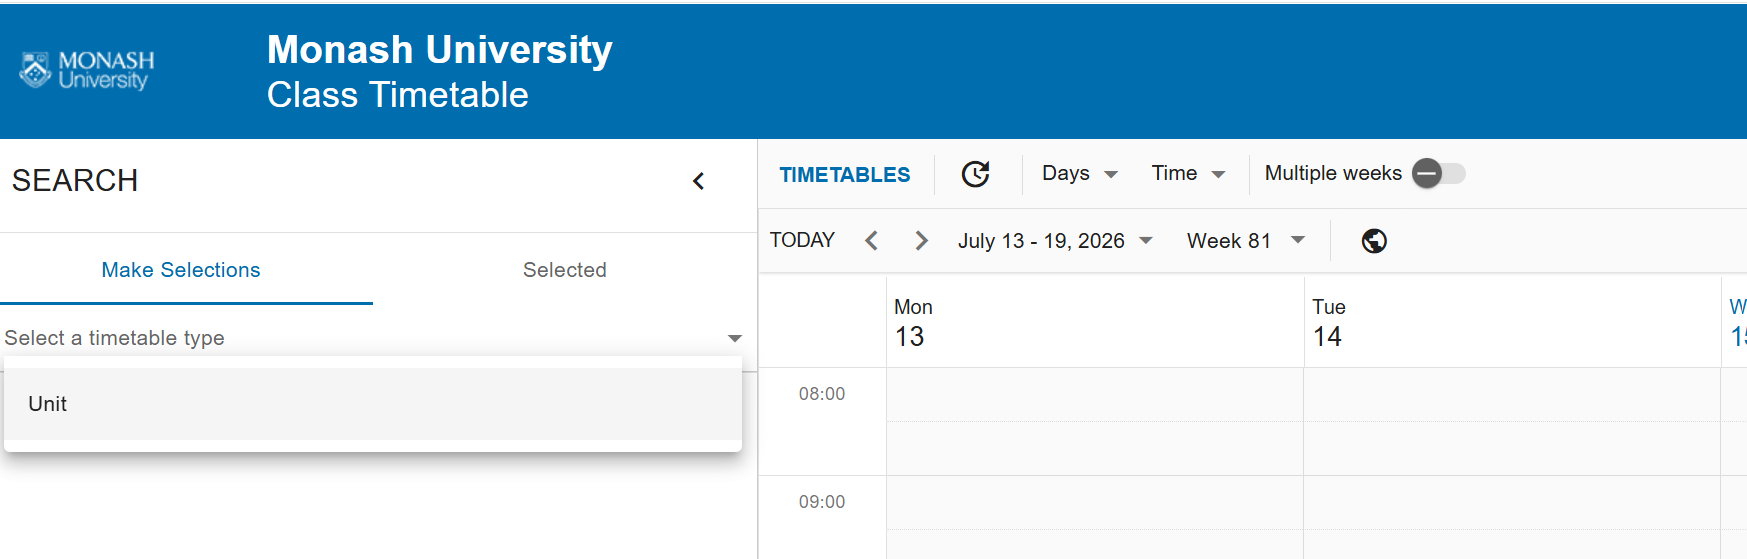This screenshot has width=1747, height=559.
Task: Go to the previous week arrow
Action: pos(871,241)
